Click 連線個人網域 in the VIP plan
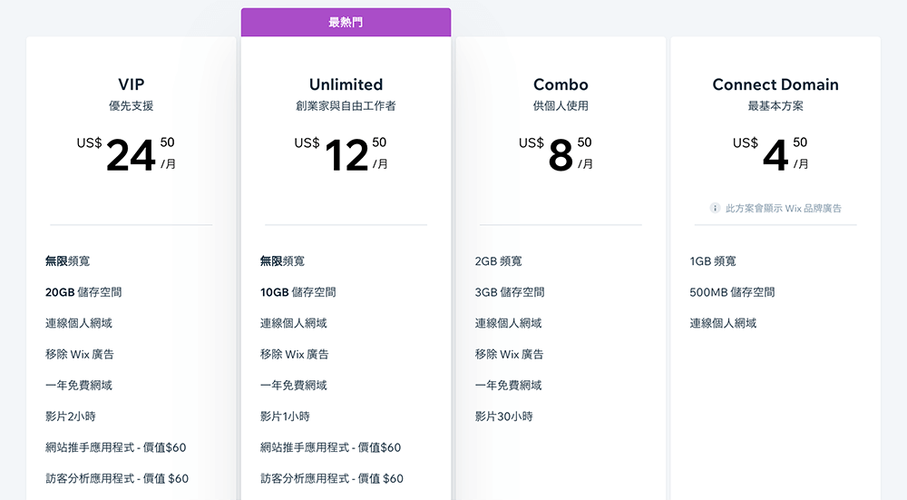Image resolution: width=907 pixels, height=500 pixels. pyautogui.click(x=79, y=323)
